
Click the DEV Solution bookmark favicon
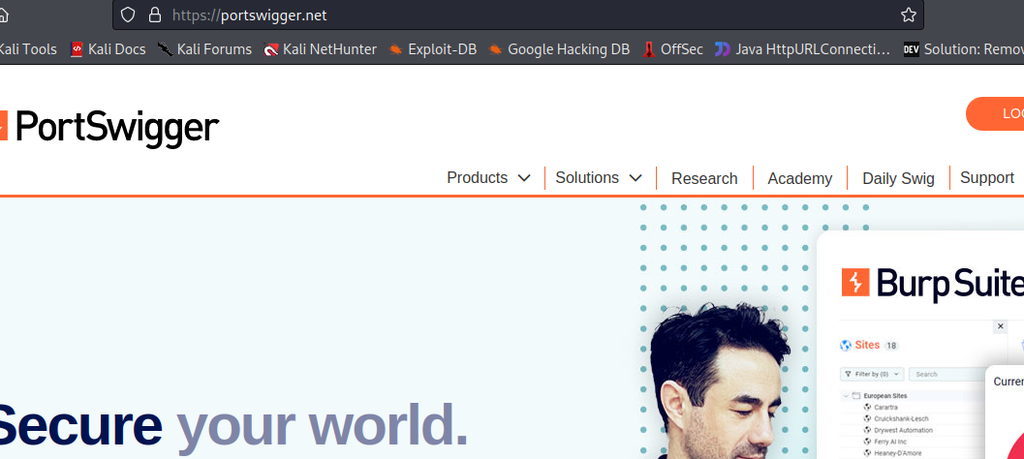[910, 49]
